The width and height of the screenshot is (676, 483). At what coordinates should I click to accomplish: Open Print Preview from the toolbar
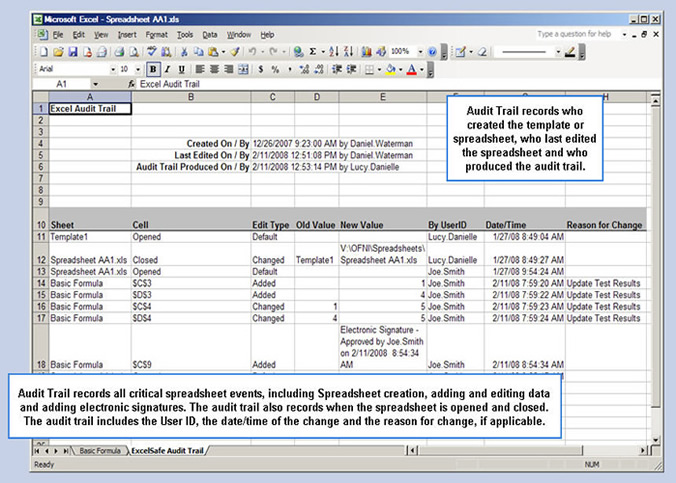(134, 52)
